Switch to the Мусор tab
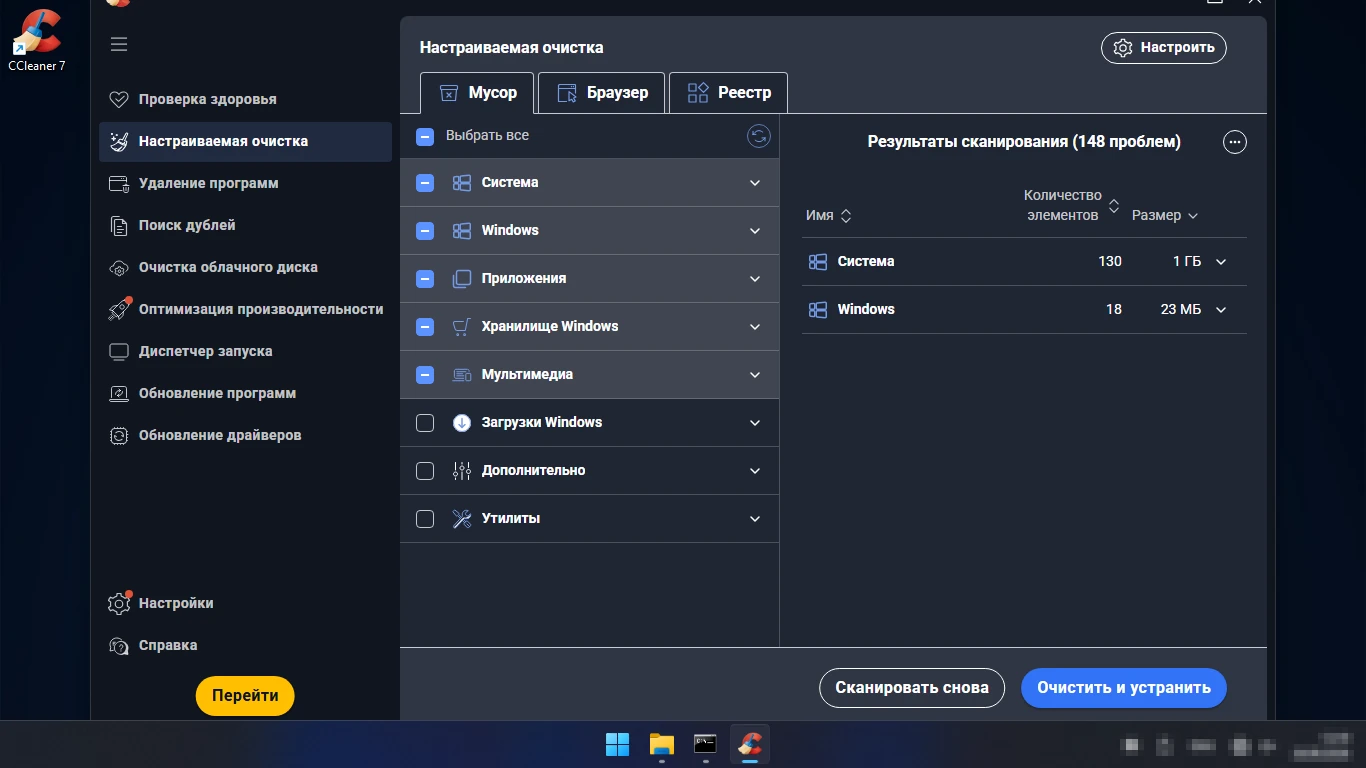The image size is (1366, 768). (x=478, y=93)
